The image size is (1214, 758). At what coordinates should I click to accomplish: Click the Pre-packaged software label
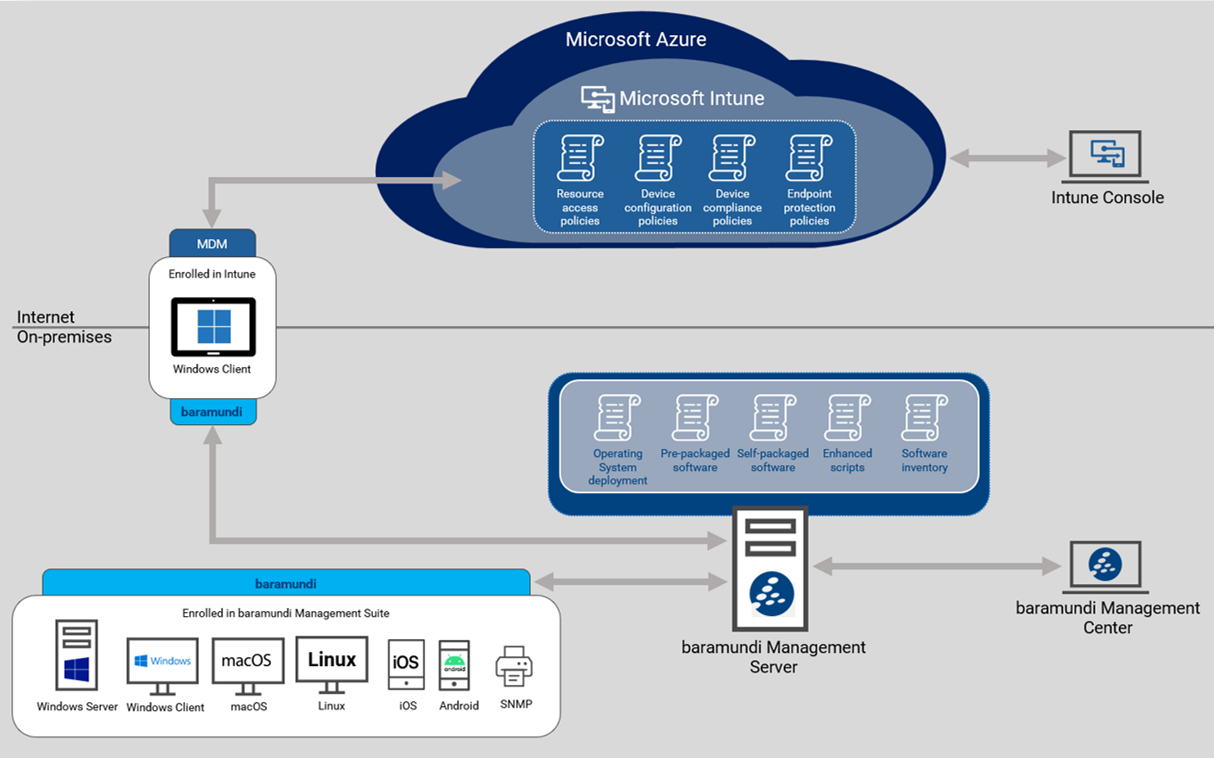pos(695,460)
